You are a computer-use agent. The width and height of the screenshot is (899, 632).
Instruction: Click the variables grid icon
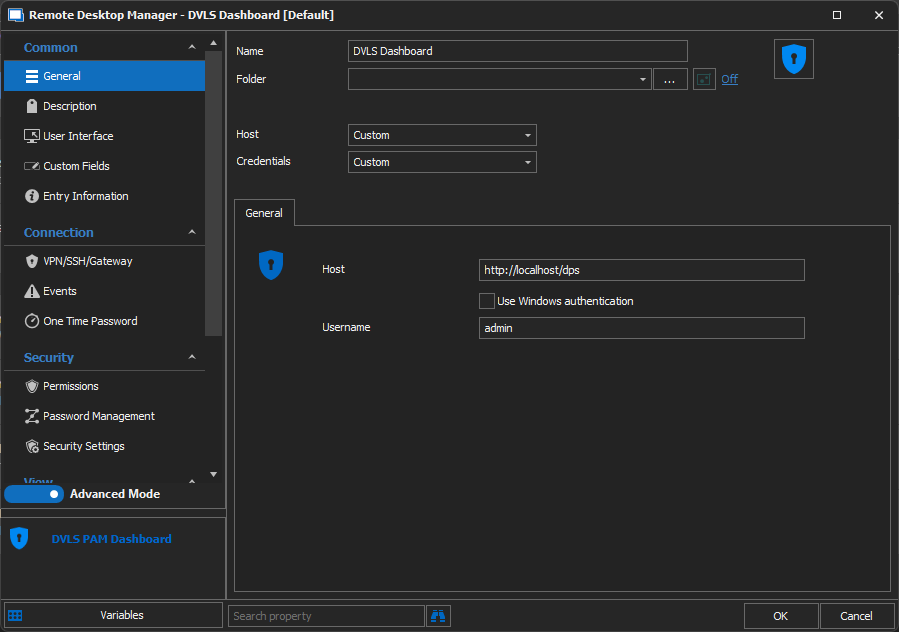pos(15,616)
